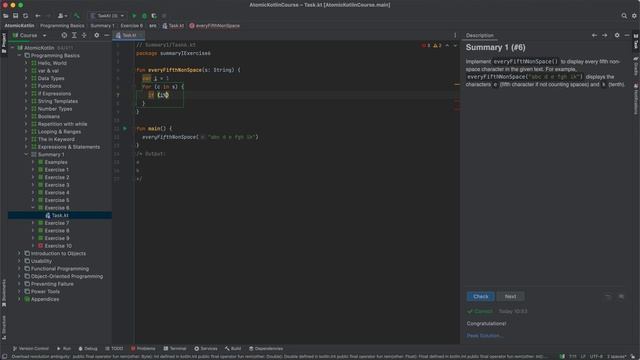Open Version Control tool window
The width and height of the screenshot is (640, 360).
coord(31,349)
